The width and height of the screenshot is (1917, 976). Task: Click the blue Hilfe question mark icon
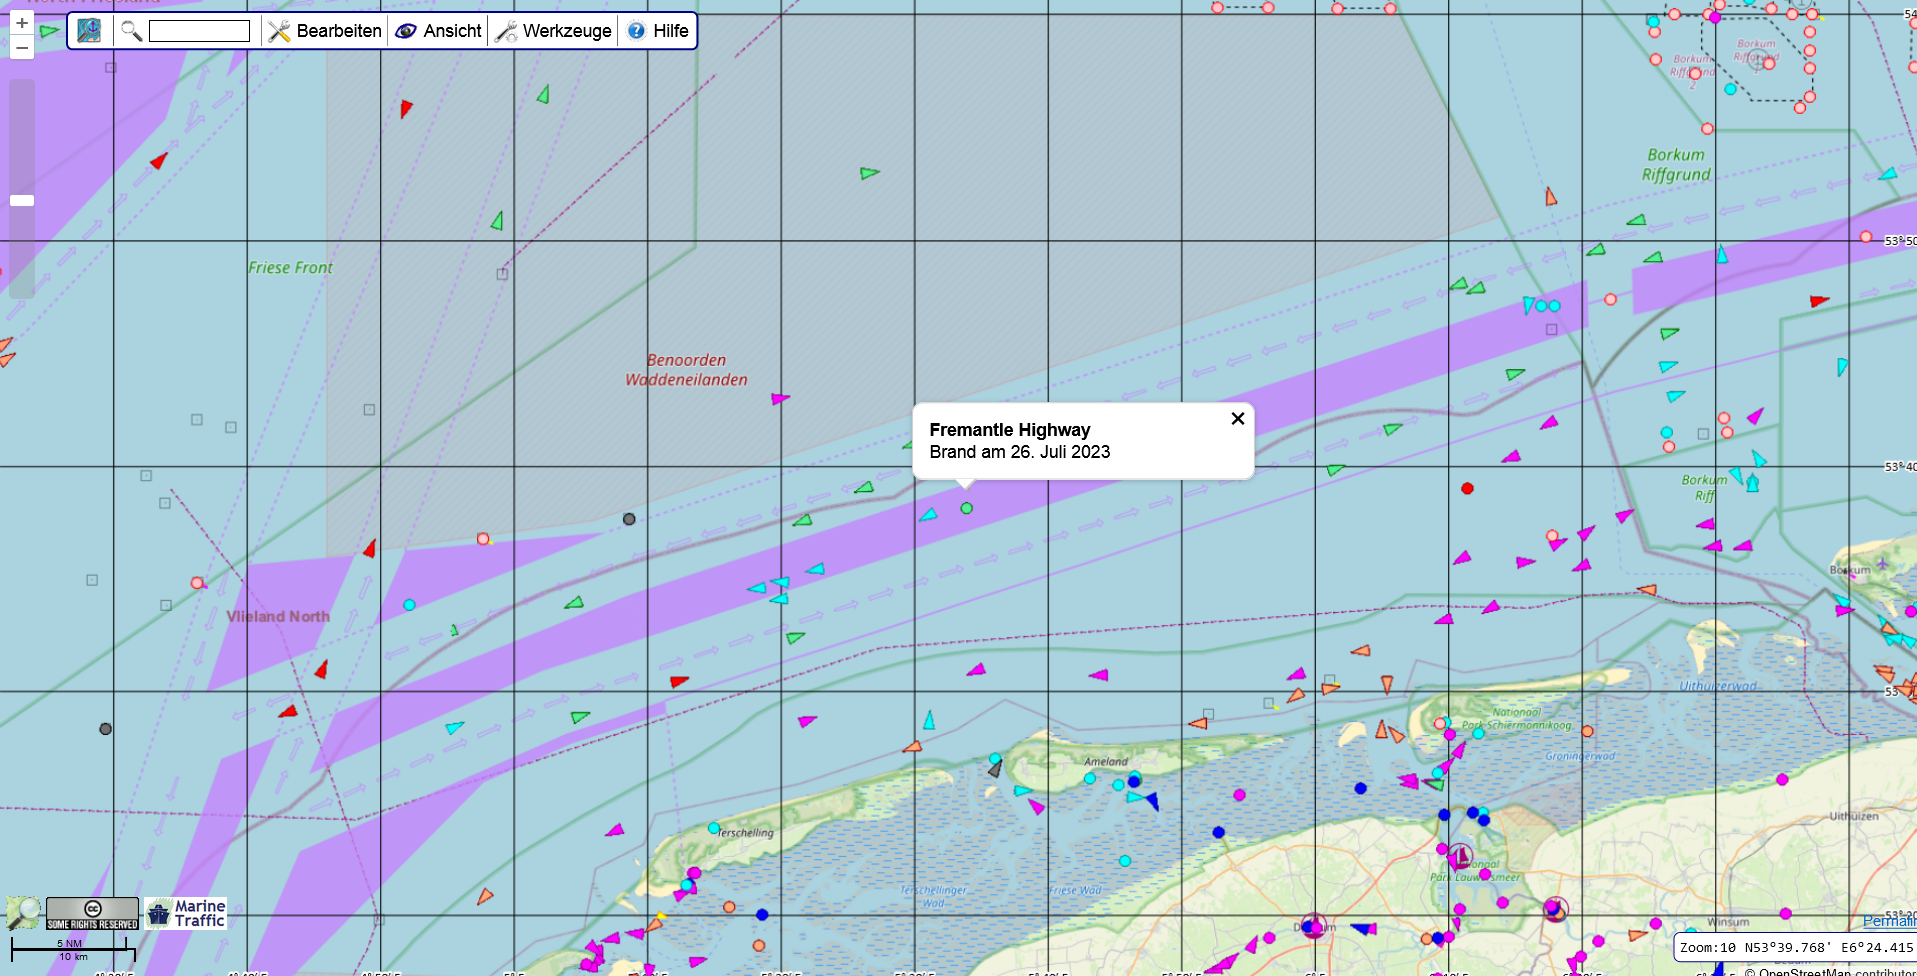coord(636,31)
